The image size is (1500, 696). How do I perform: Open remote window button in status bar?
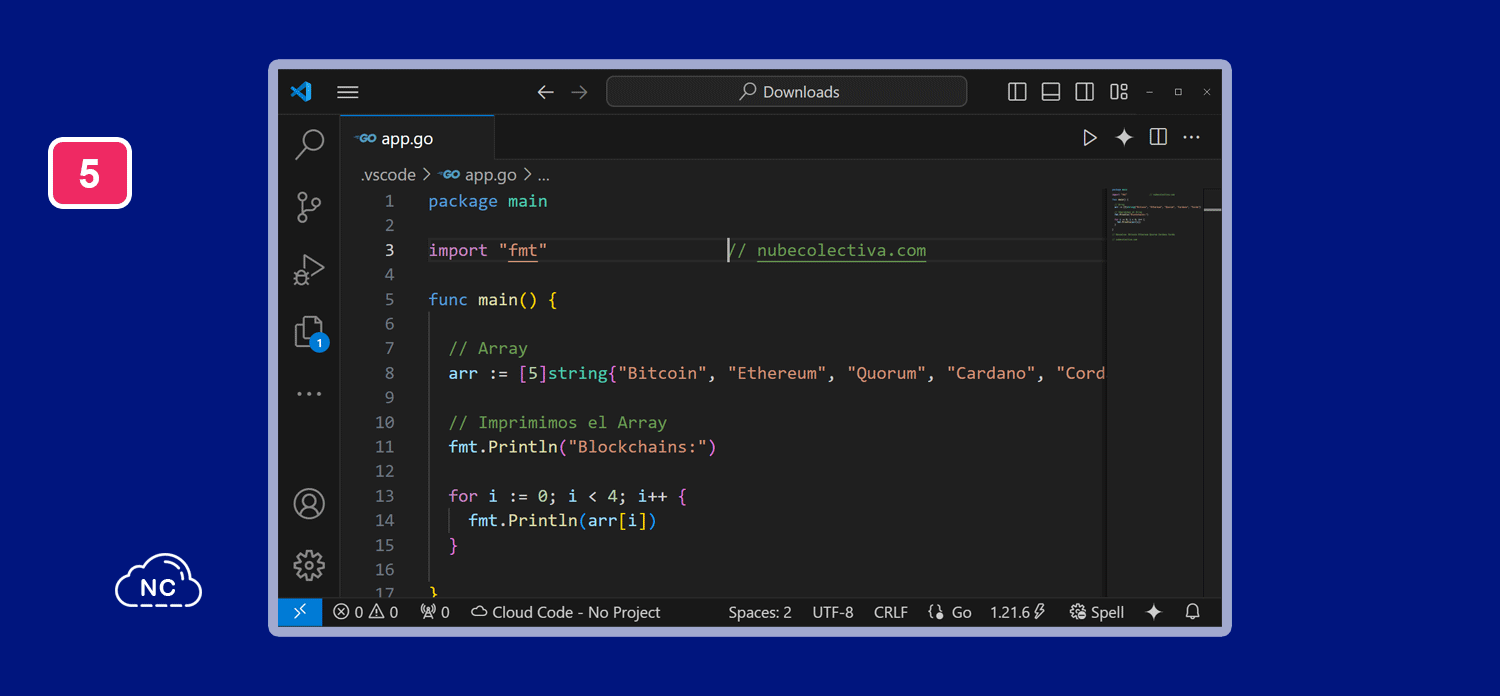[x=300, y=612]
